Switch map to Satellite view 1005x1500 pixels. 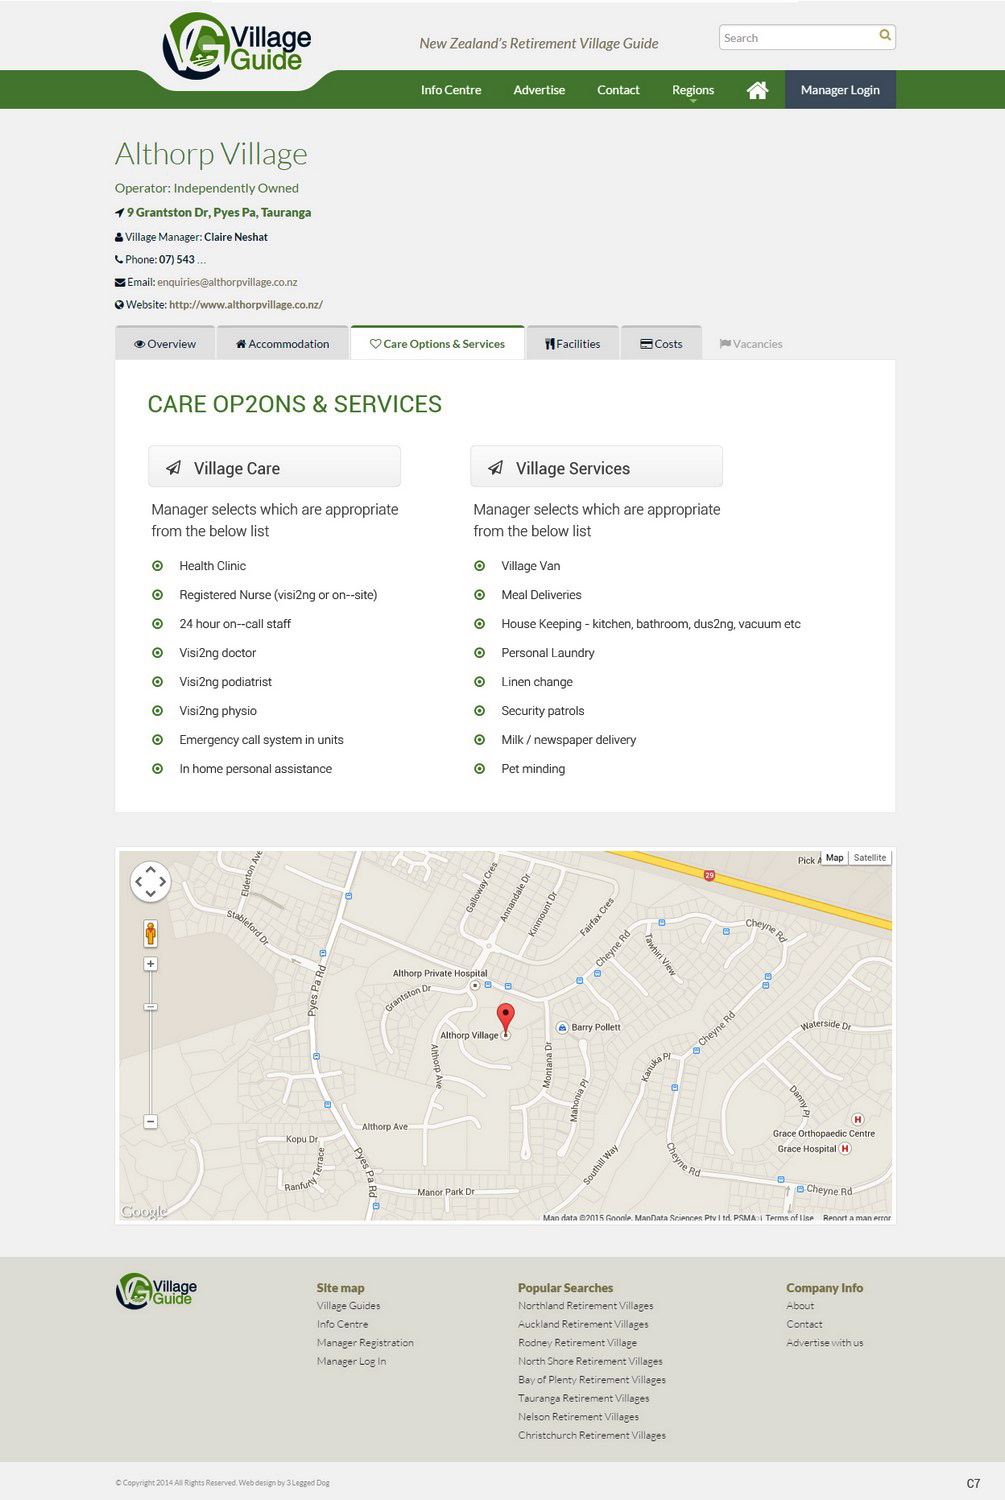pos(869,857)
